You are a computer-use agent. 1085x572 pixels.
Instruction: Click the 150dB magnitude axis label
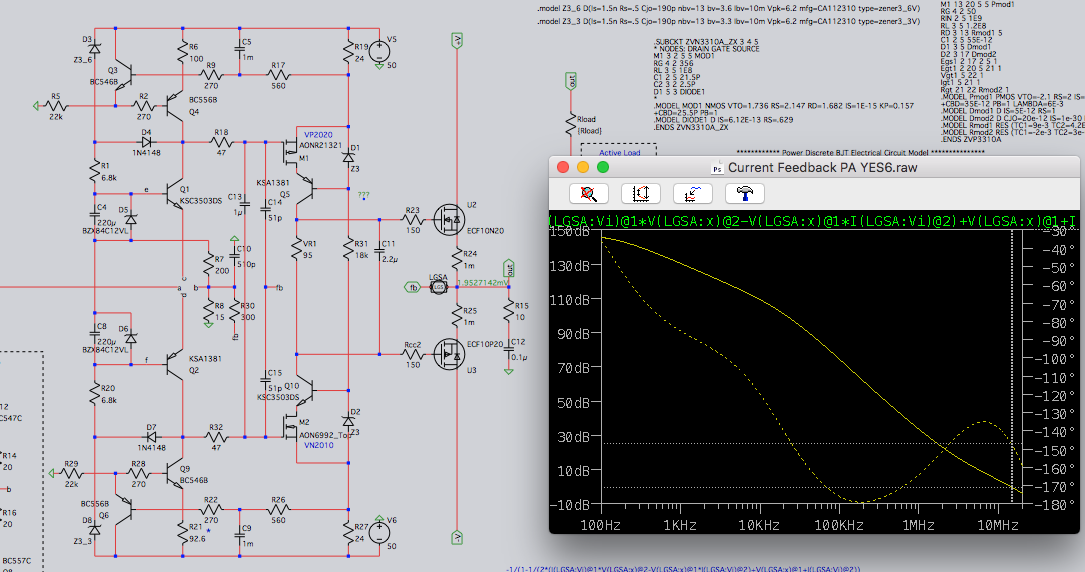point(571,232)
